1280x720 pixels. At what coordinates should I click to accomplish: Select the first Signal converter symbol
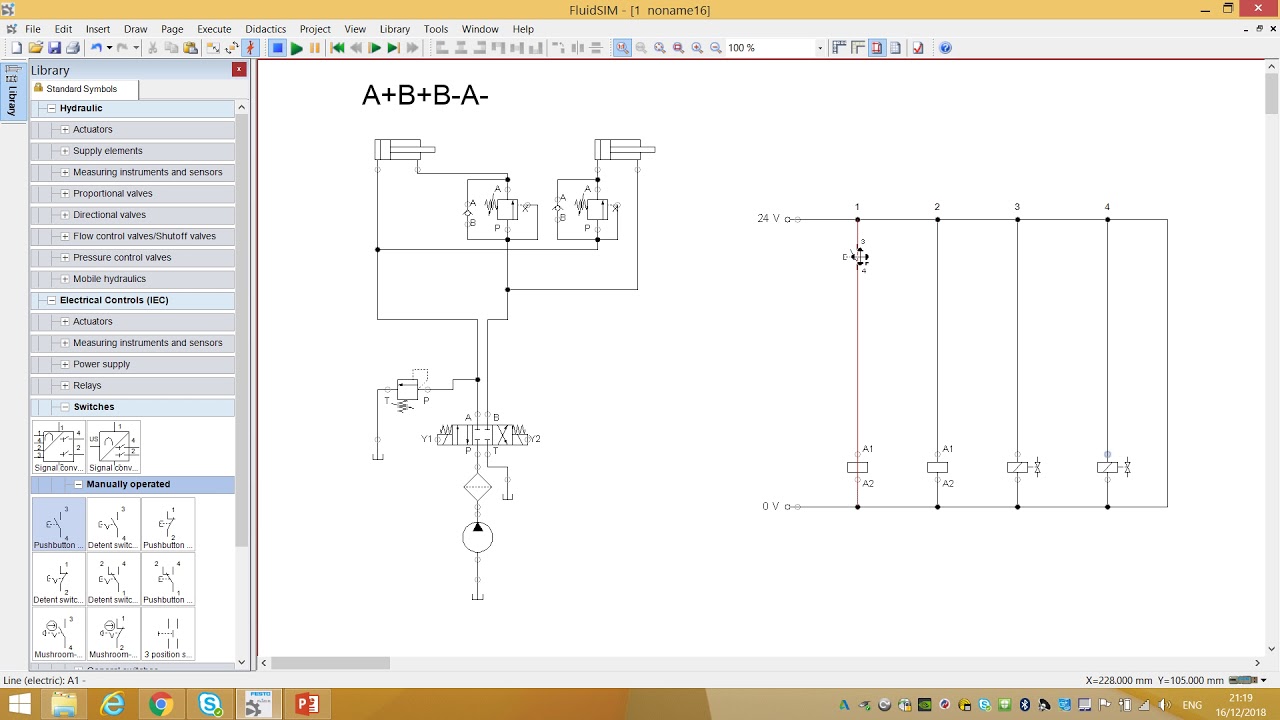click(x=59, y=447)
